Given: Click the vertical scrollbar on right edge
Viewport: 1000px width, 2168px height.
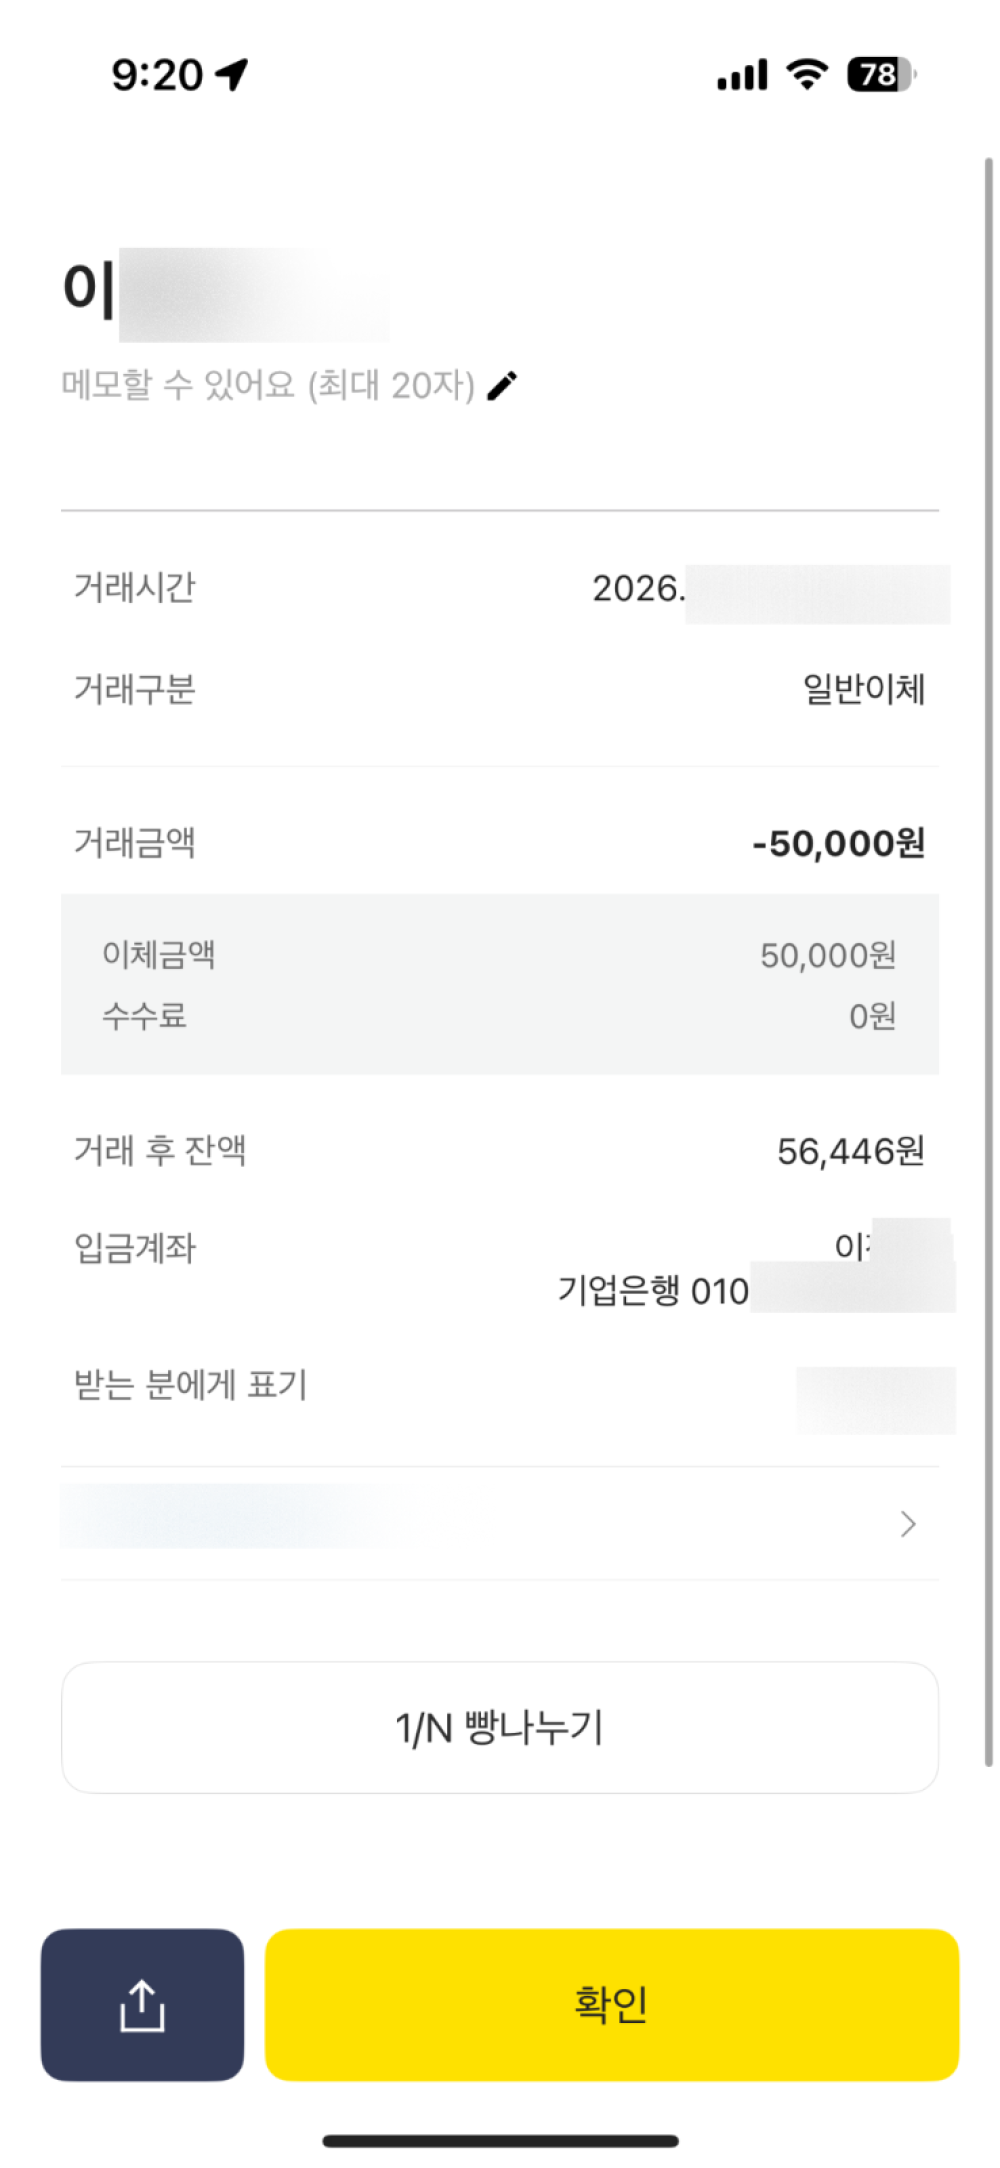Looking at the screenshot, I should click(x=988, y=960).
